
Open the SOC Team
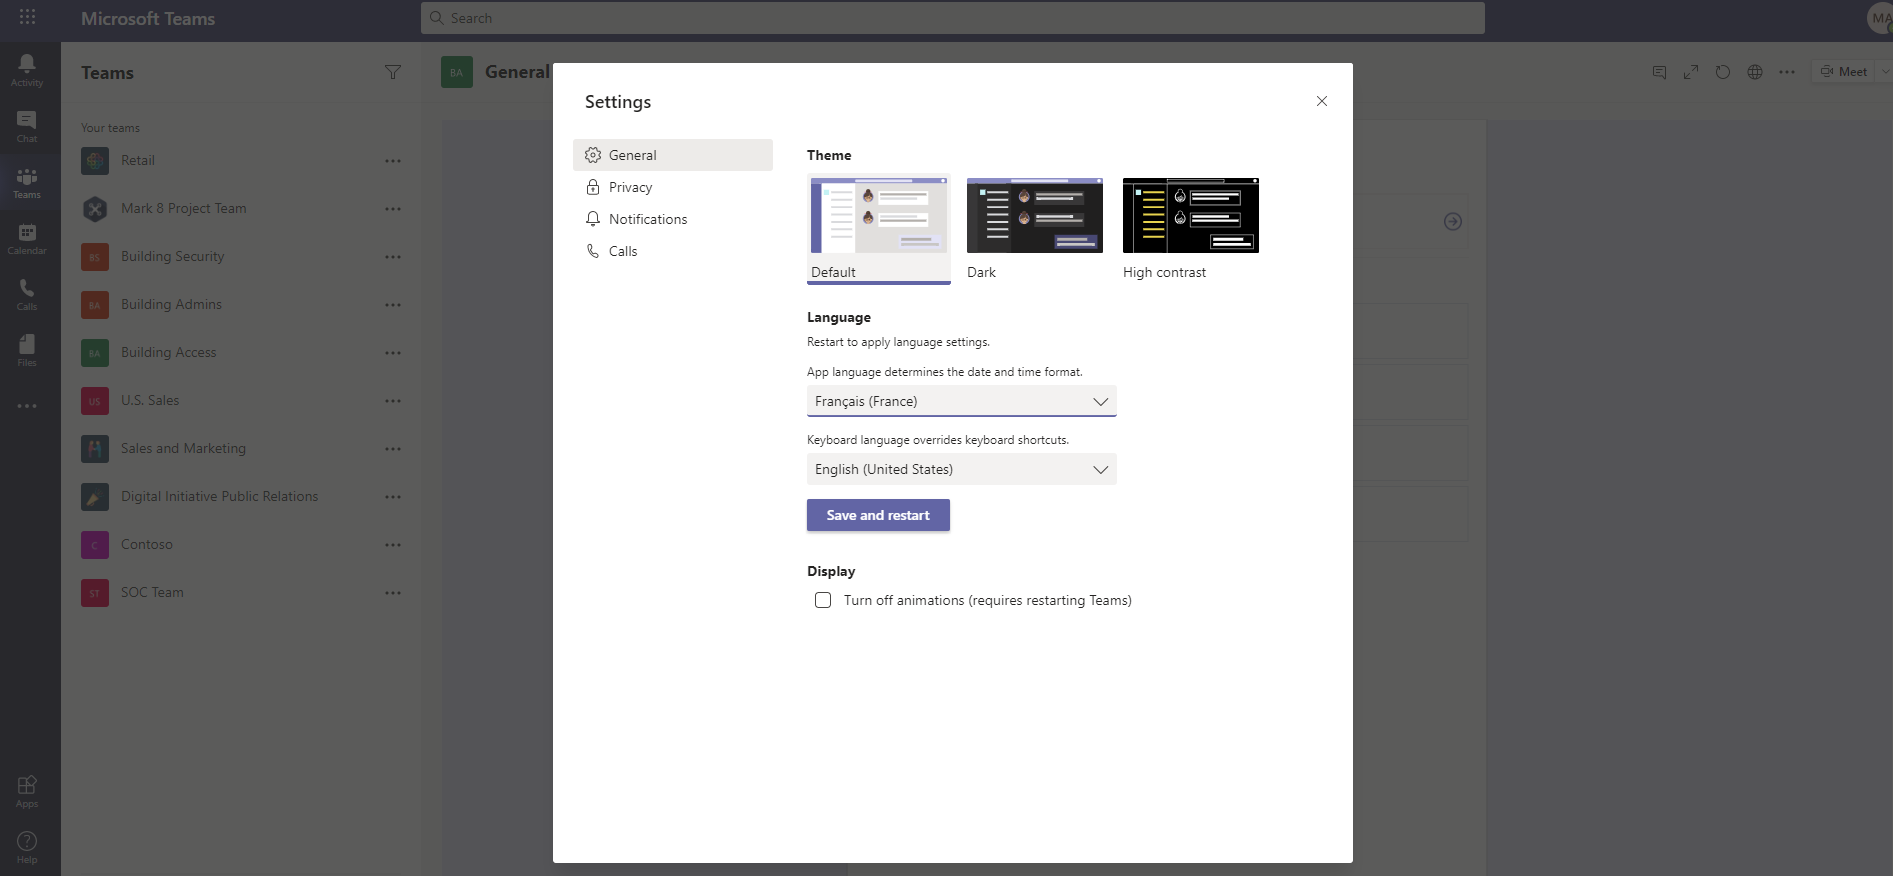click(152, 593)
